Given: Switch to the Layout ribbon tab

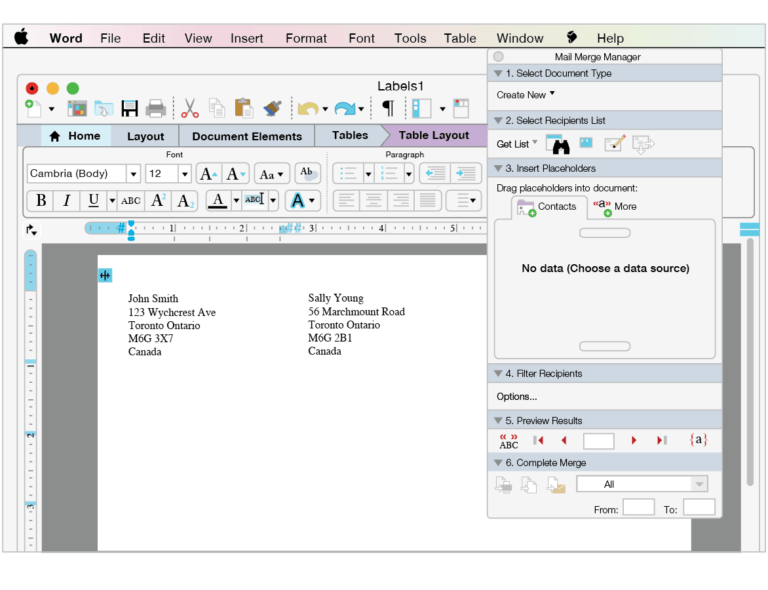Looking at the screenshot, I should coord(145,137).
